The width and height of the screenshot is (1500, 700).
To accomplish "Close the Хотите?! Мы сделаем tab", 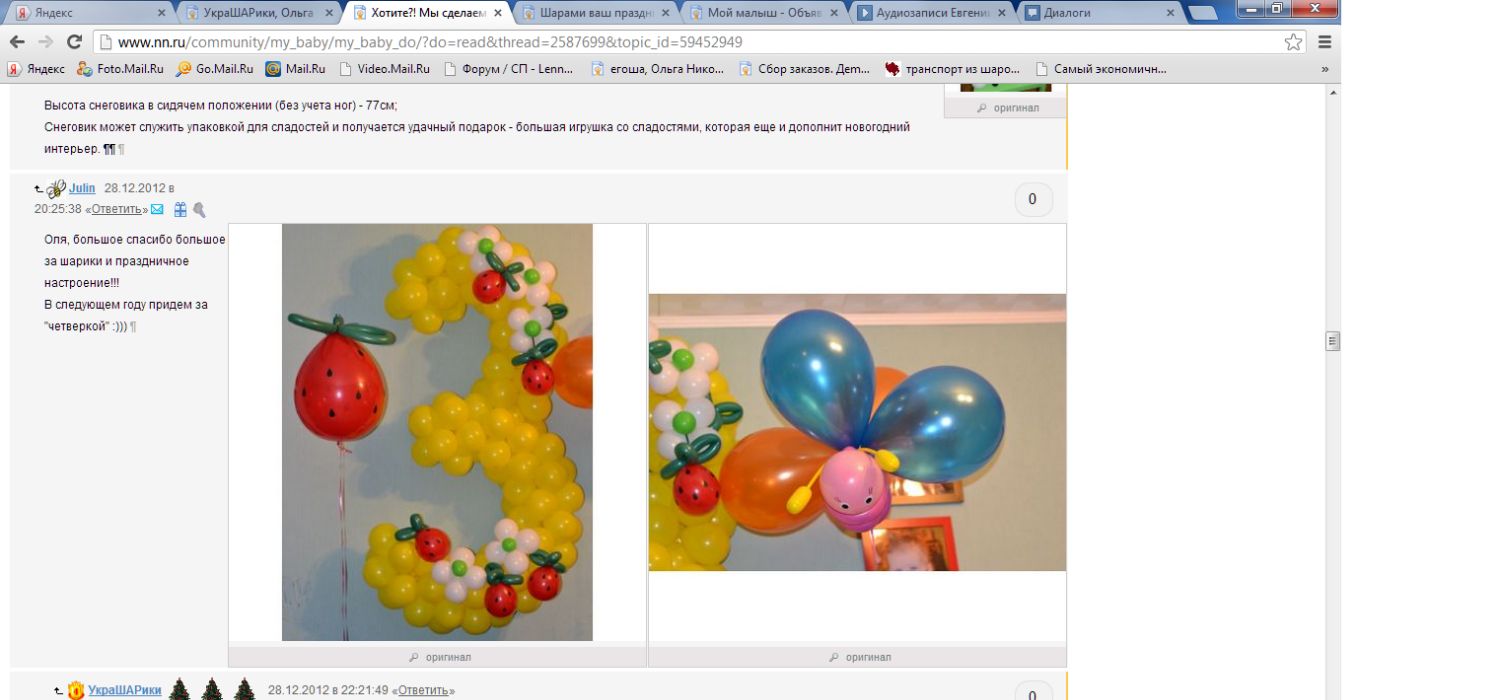I will [x=497, y=13].
